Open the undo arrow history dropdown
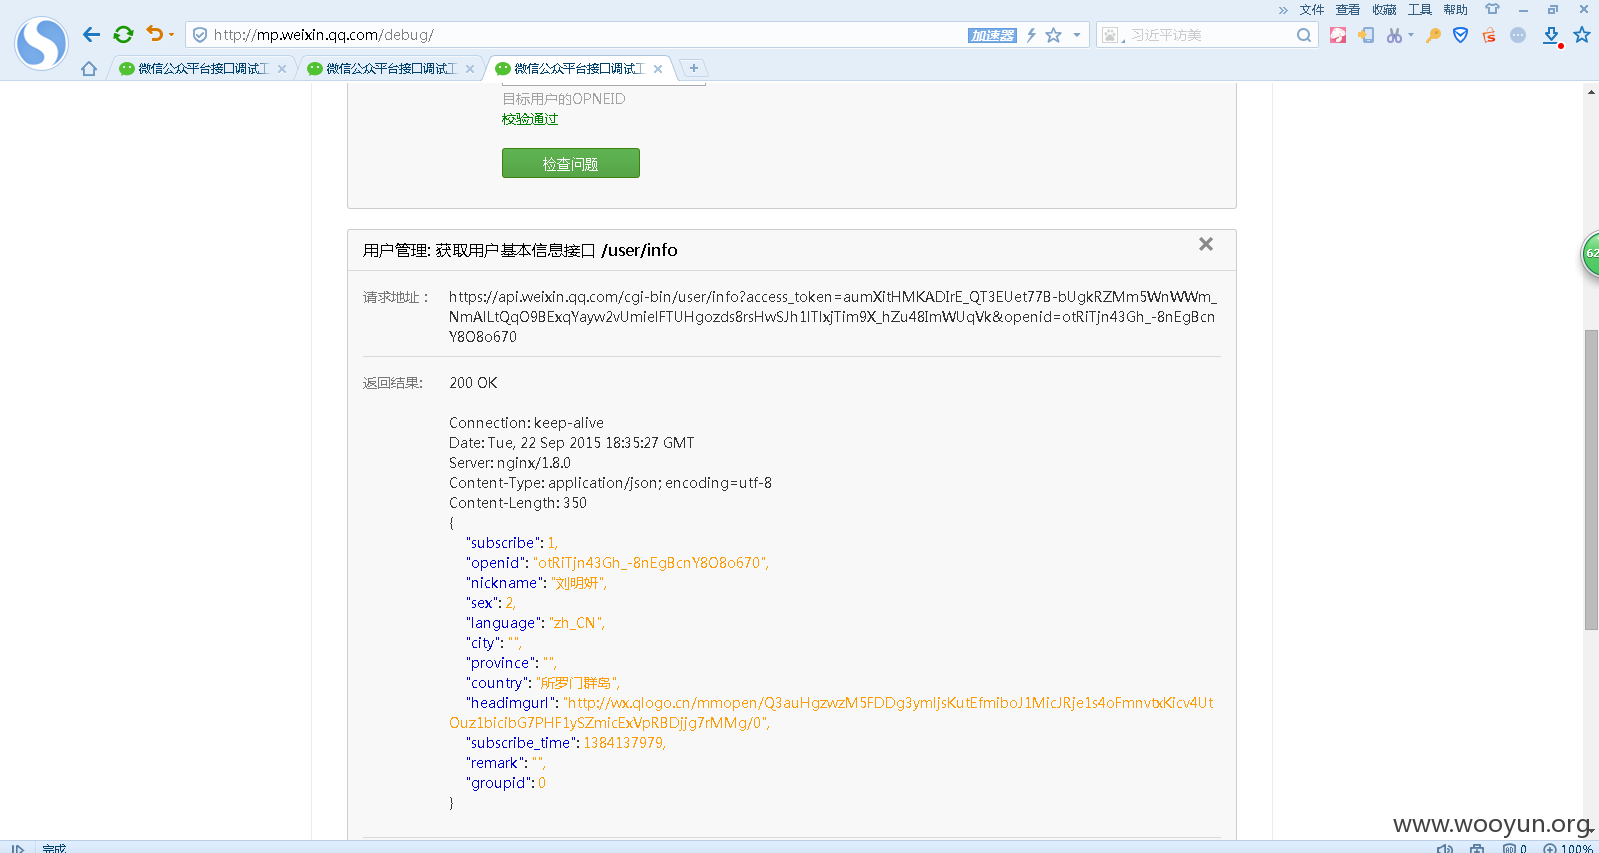The image size is (1599, 853). (x=171, y=35)
